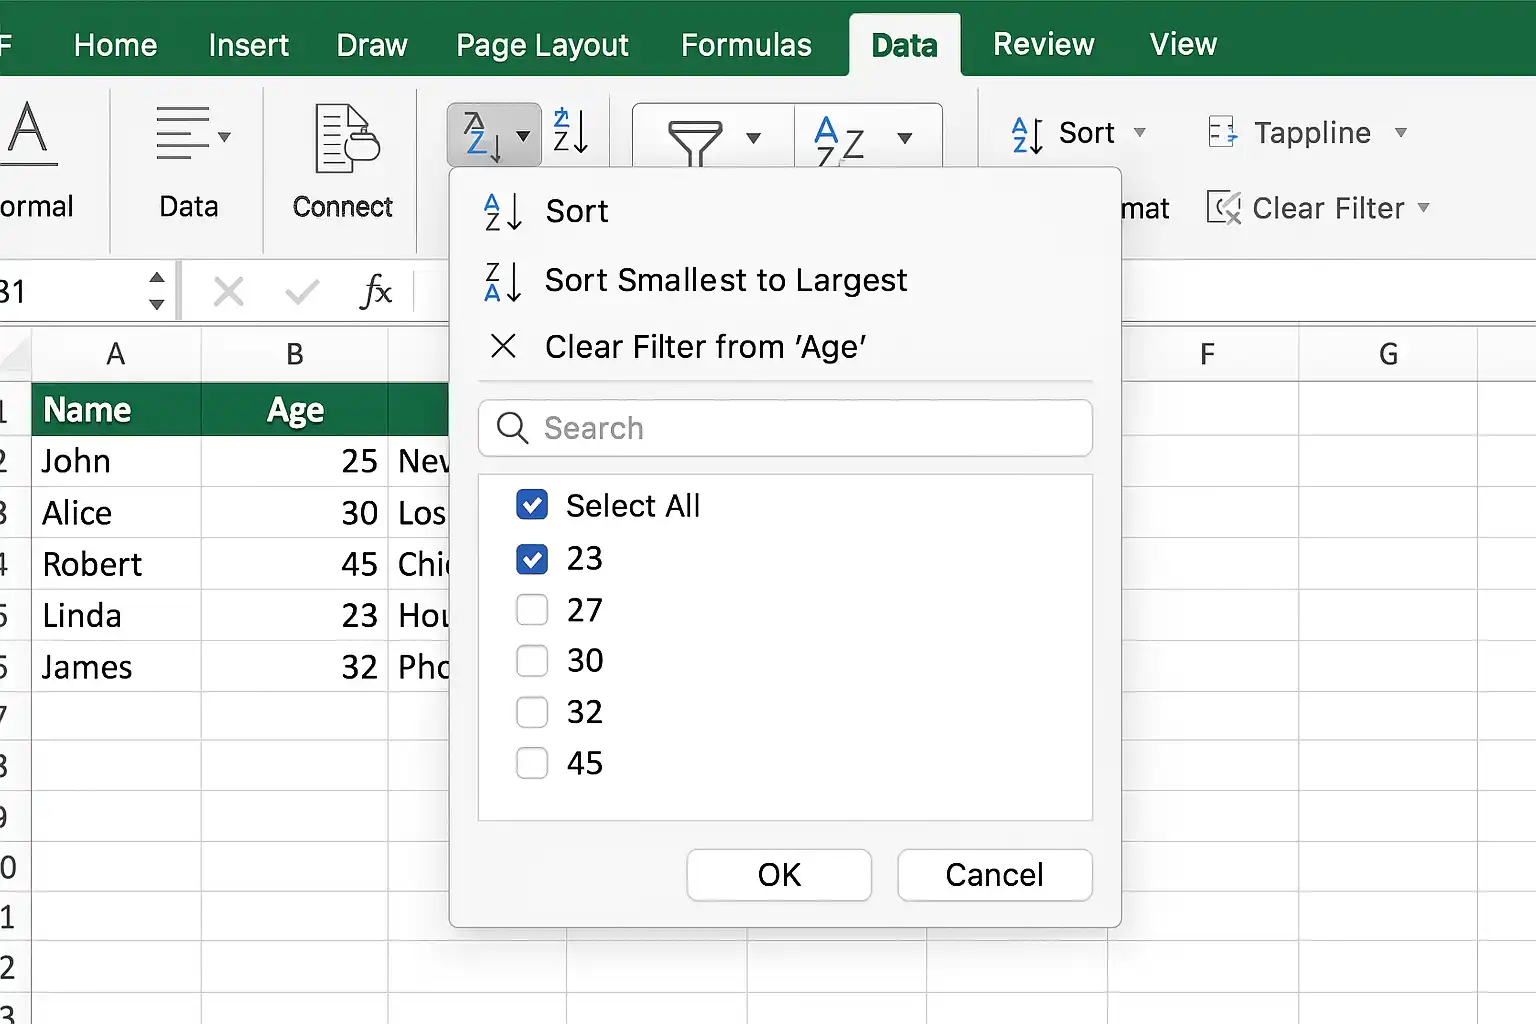The image size is (1536, 1024).
Task: Expand the funnel filter dropdown arrow
Action: (x=754, y=138)
